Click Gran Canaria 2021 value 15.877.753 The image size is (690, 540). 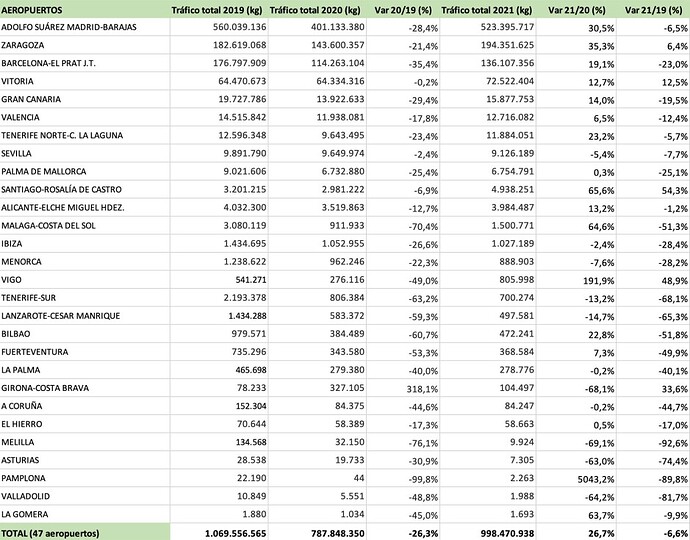510,99
